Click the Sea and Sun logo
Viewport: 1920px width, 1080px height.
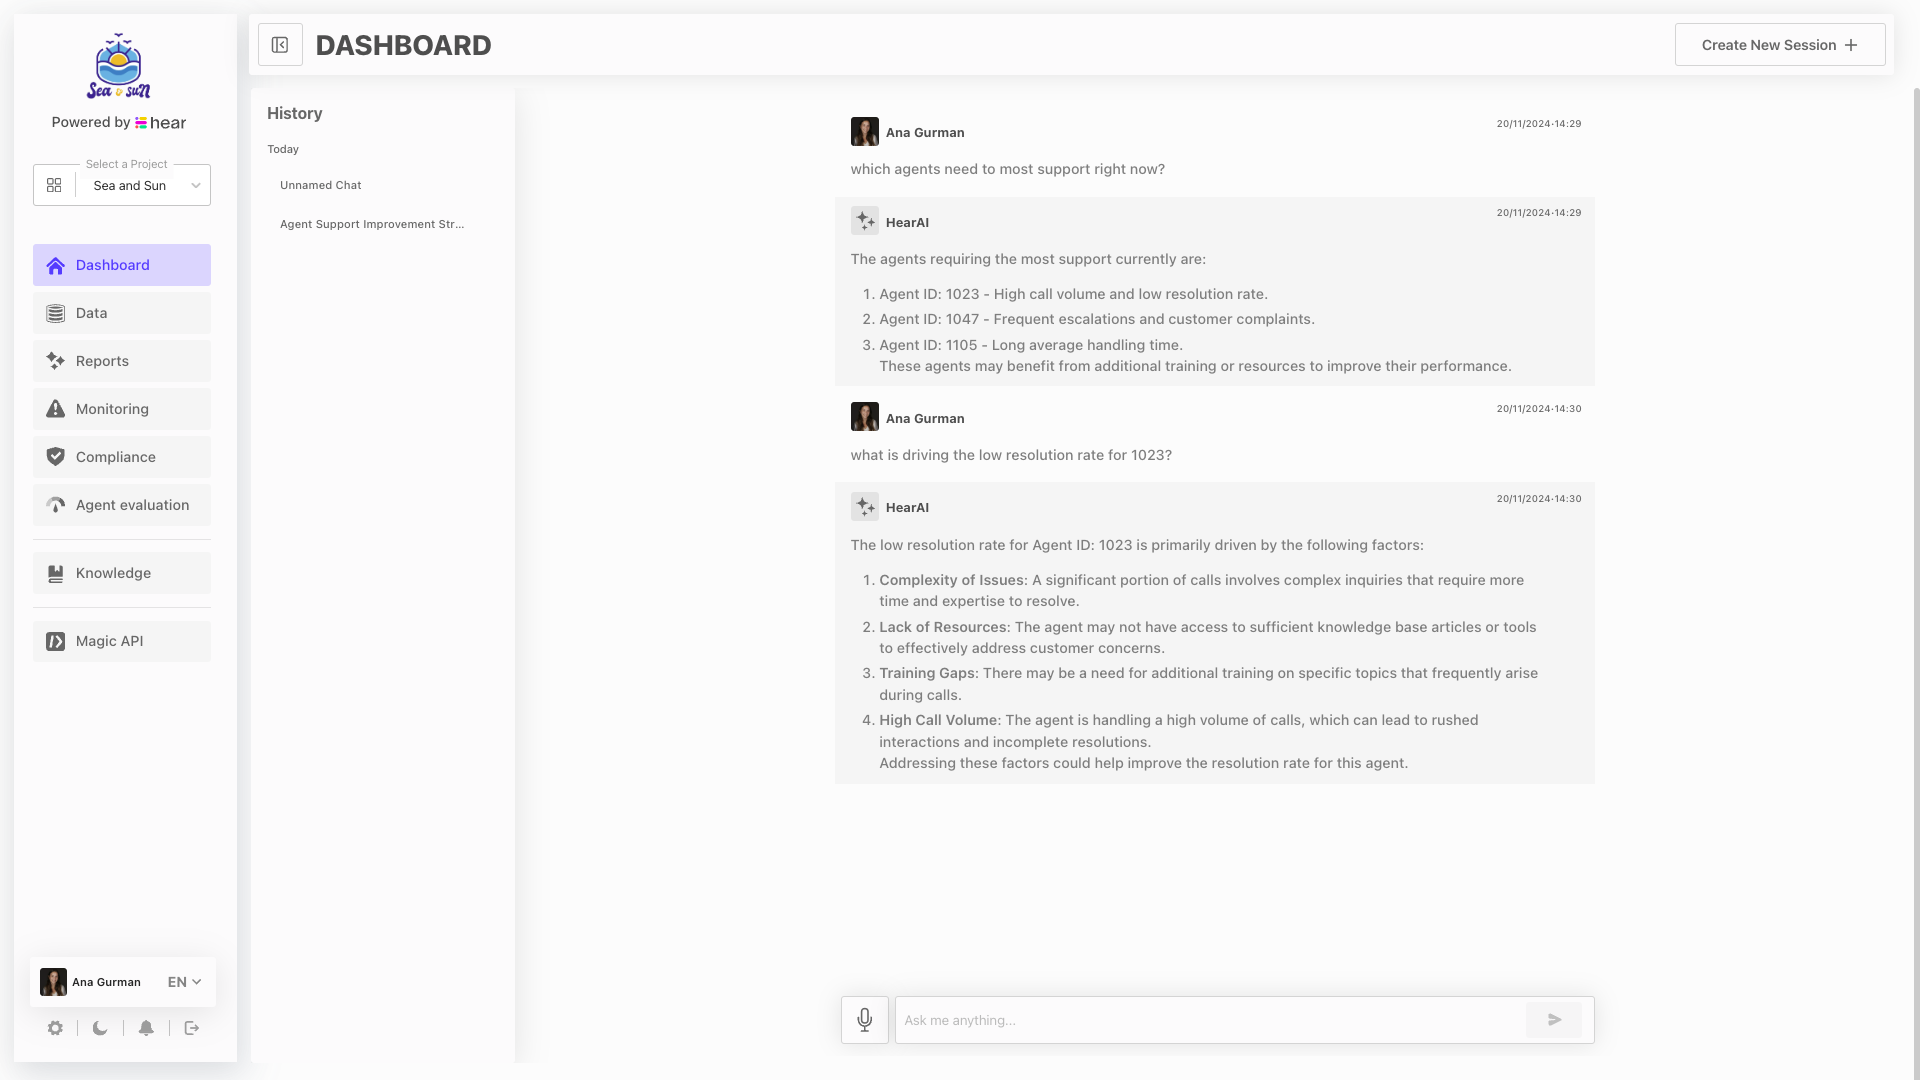tap(119, 66)
